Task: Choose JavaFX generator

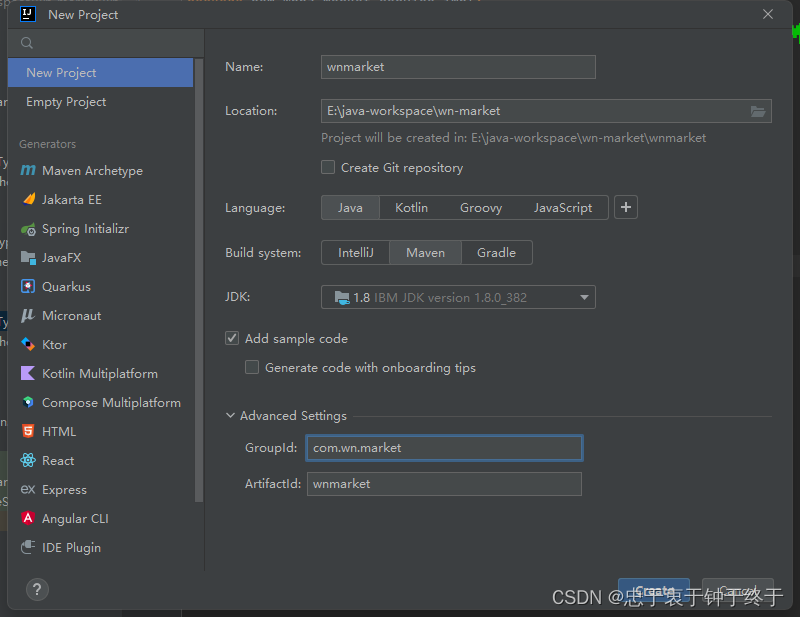Action: (x=101, y=258)
